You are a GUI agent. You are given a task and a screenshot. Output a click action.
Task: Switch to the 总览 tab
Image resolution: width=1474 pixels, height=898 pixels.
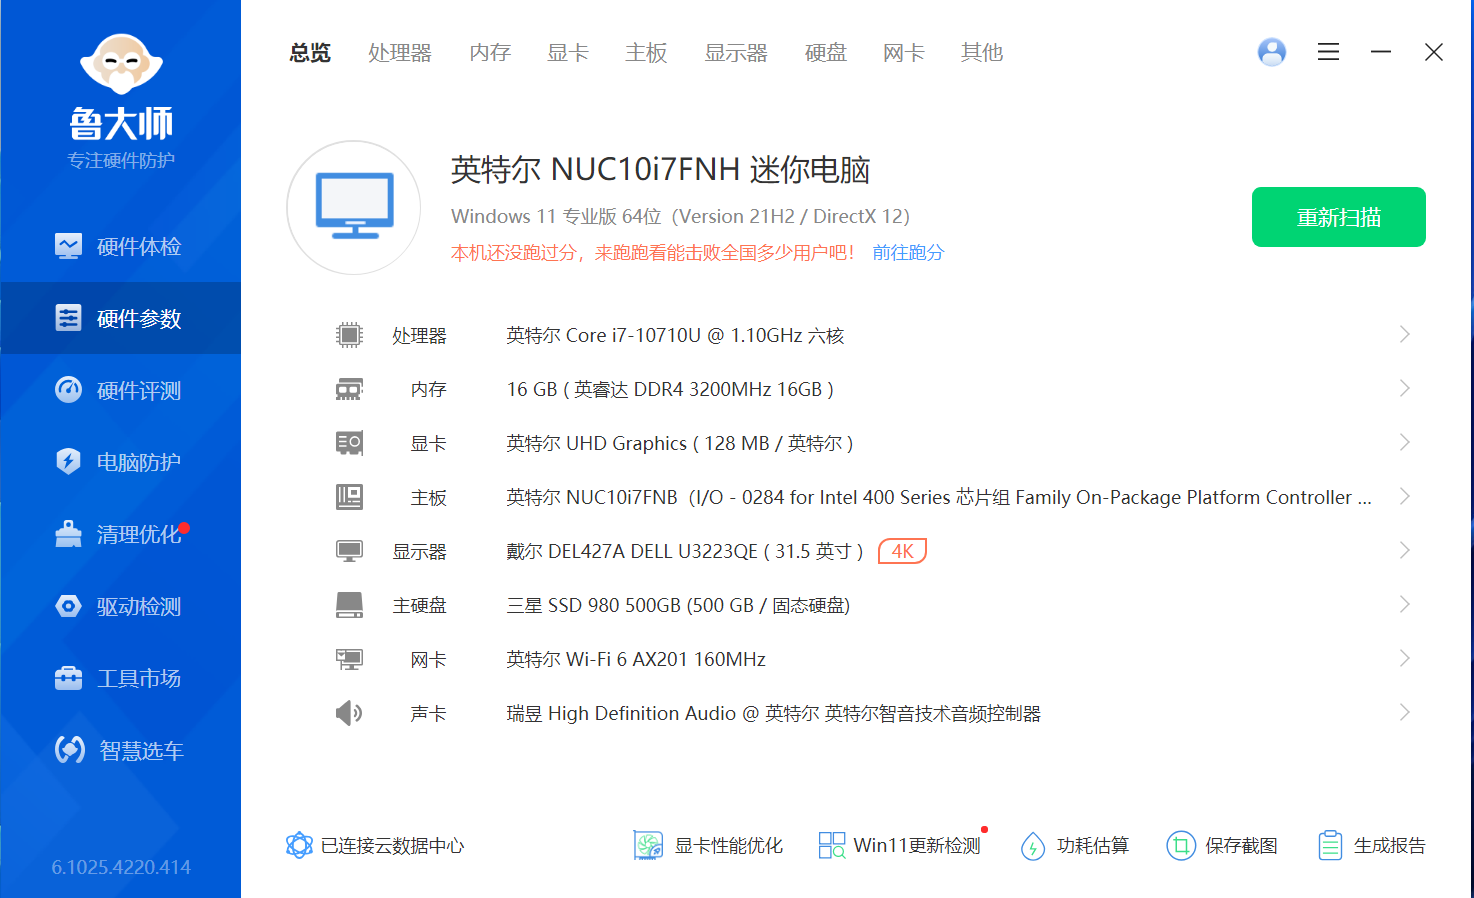(x=310, y=53)
